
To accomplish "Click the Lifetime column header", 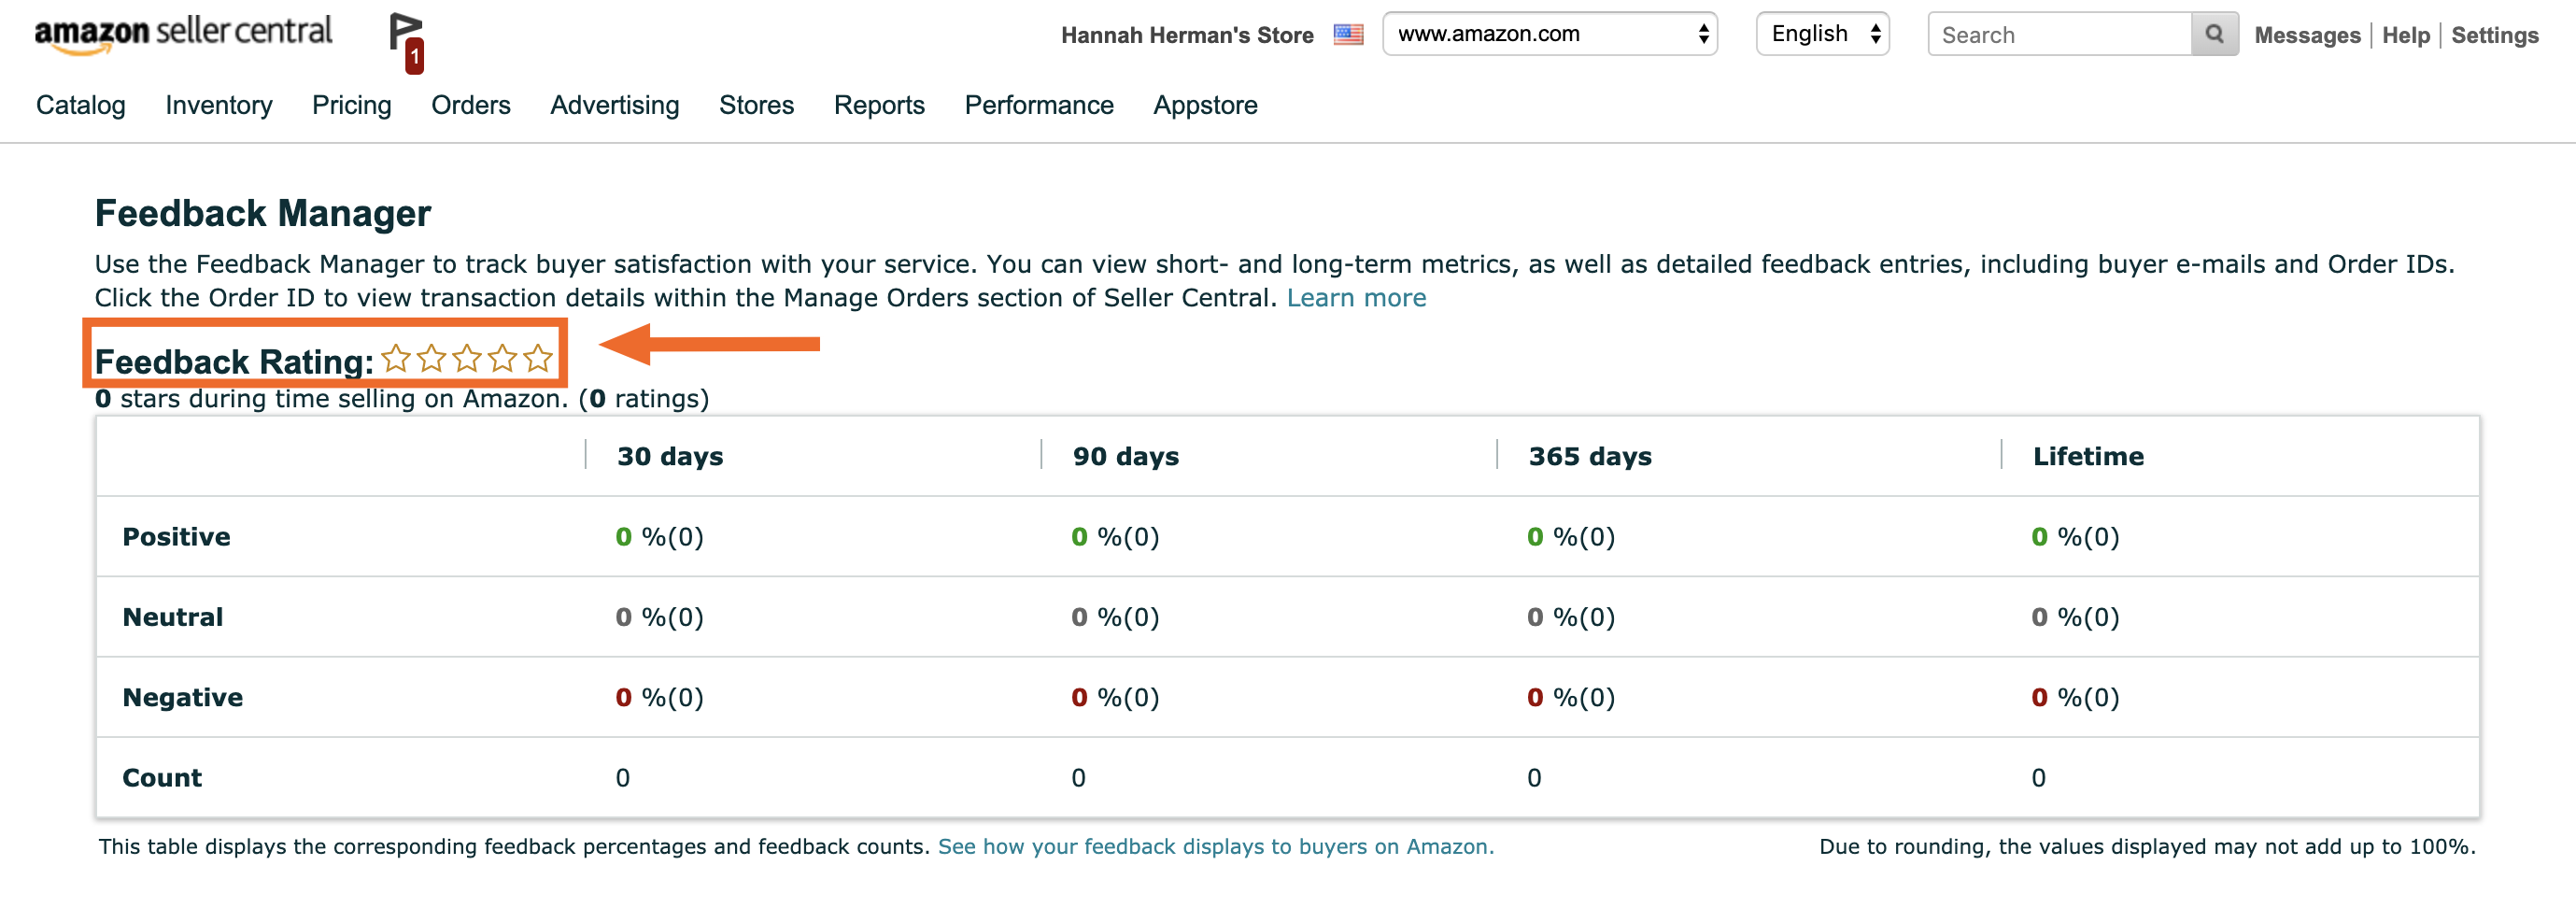I will [2088, 456].
